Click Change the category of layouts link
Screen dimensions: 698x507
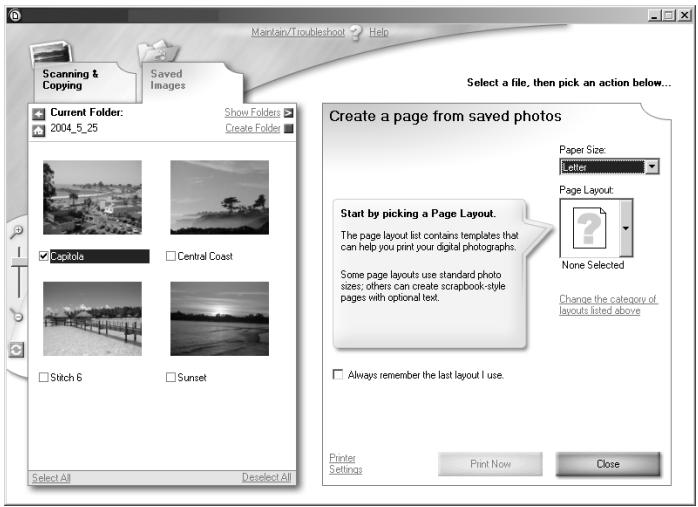pos(608,305)
